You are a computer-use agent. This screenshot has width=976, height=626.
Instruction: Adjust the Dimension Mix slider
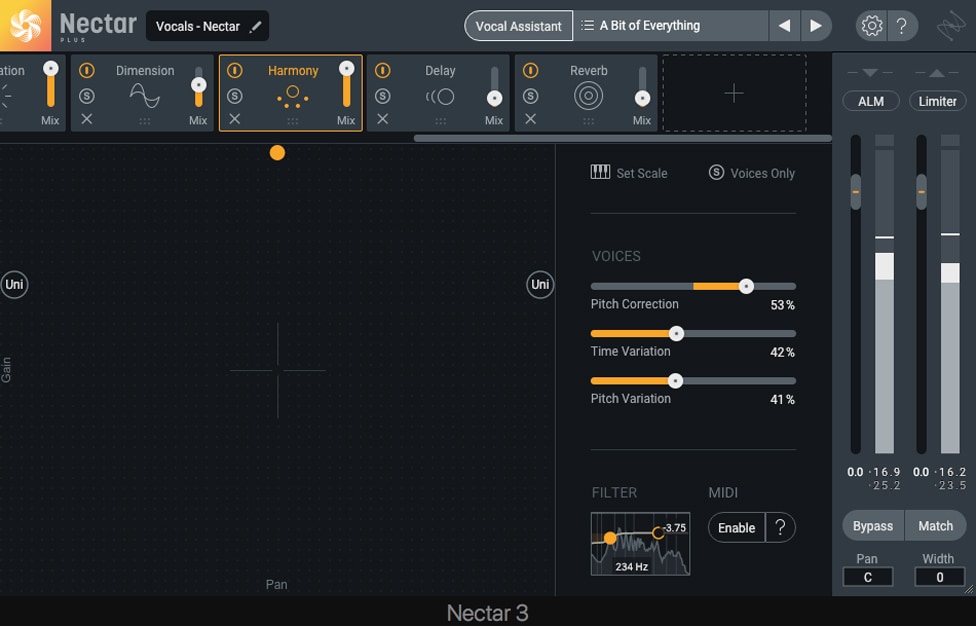coord(199,85)
